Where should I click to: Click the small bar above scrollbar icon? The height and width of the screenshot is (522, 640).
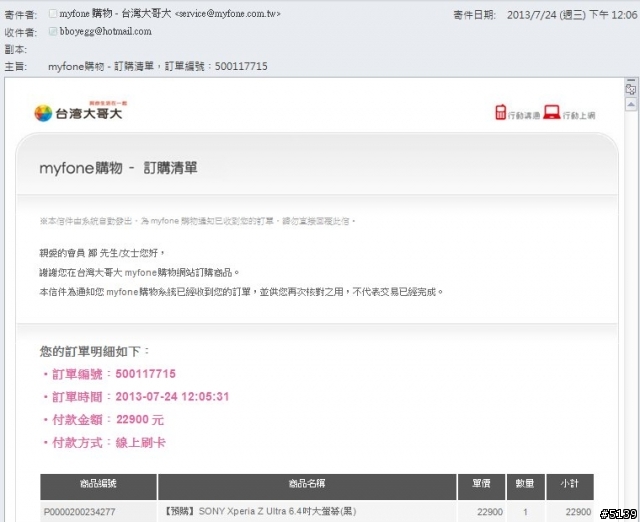click(x=631, y=80)
